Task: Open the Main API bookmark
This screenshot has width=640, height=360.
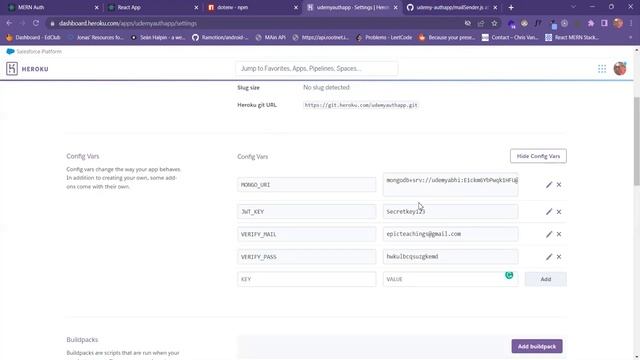Action: coord(271,37)
